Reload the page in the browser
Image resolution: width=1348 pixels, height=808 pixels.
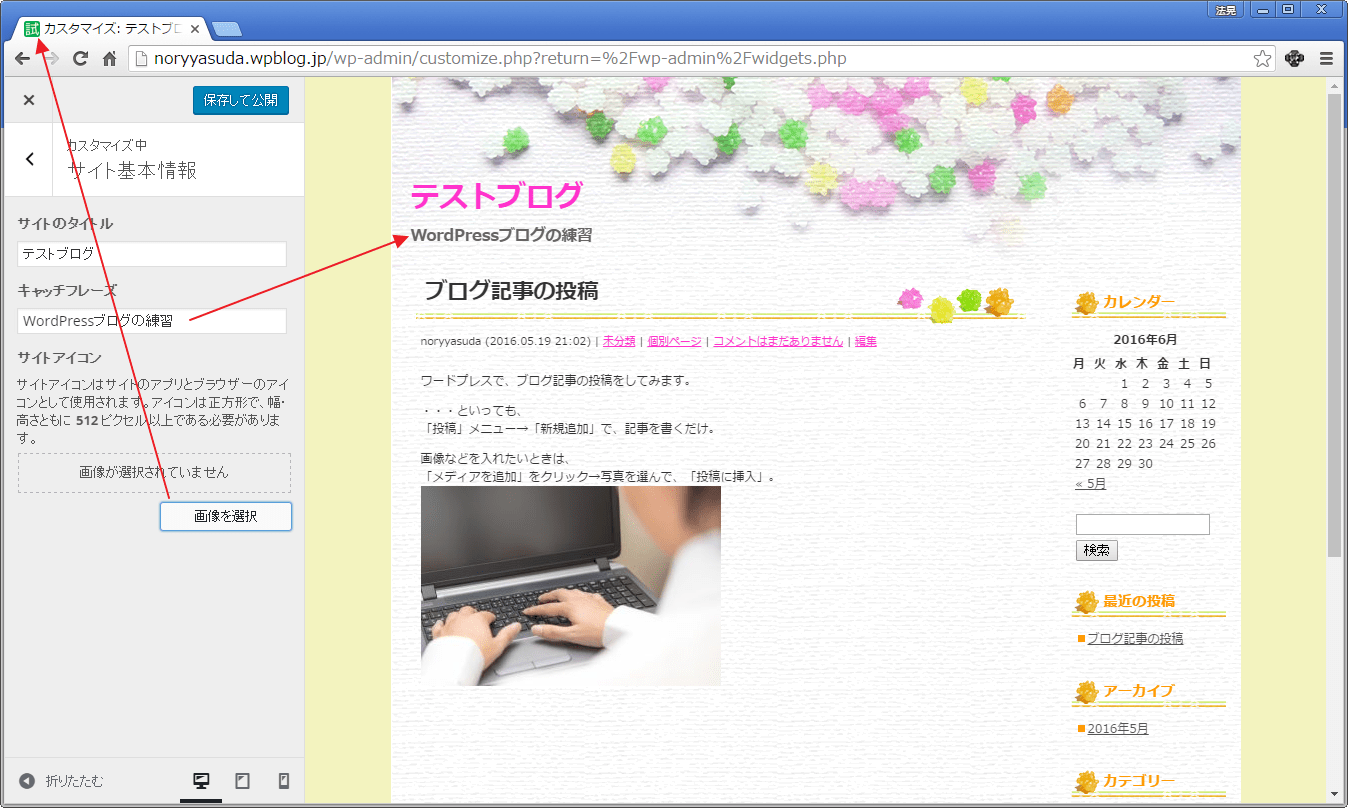(80, 58)
